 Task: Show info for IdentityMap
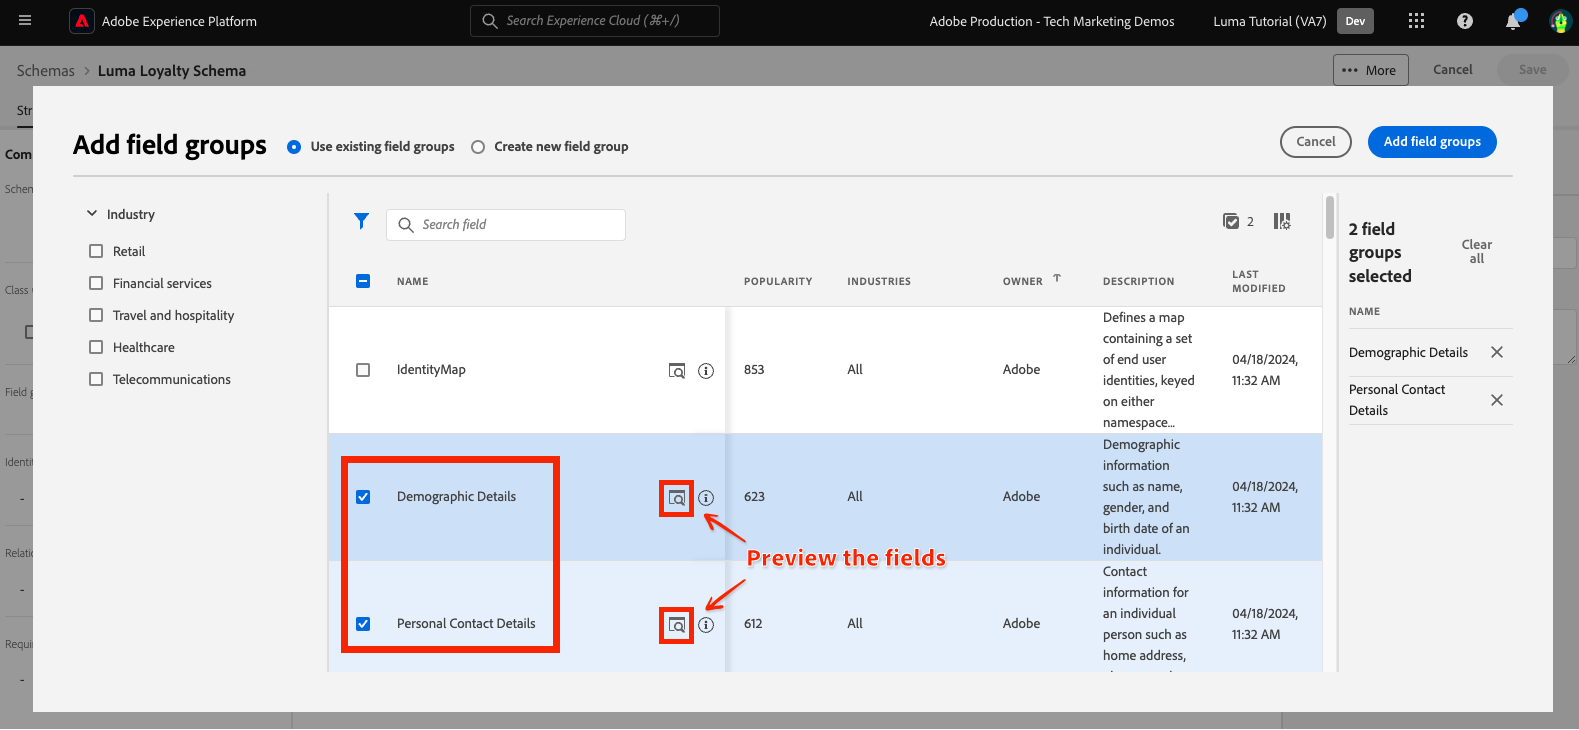tap(706, 371)
